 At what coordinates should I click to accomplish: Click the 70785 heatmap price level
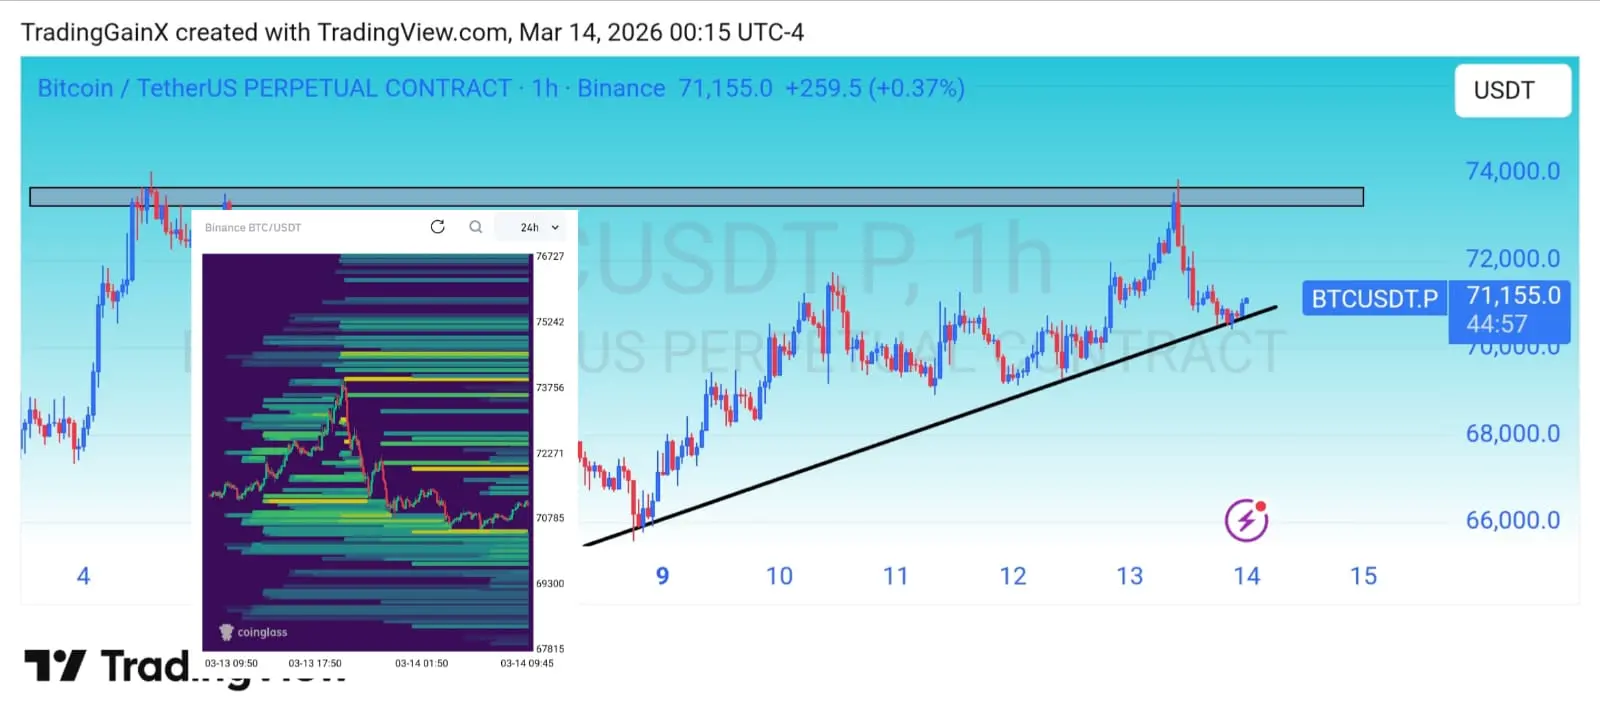550,518
